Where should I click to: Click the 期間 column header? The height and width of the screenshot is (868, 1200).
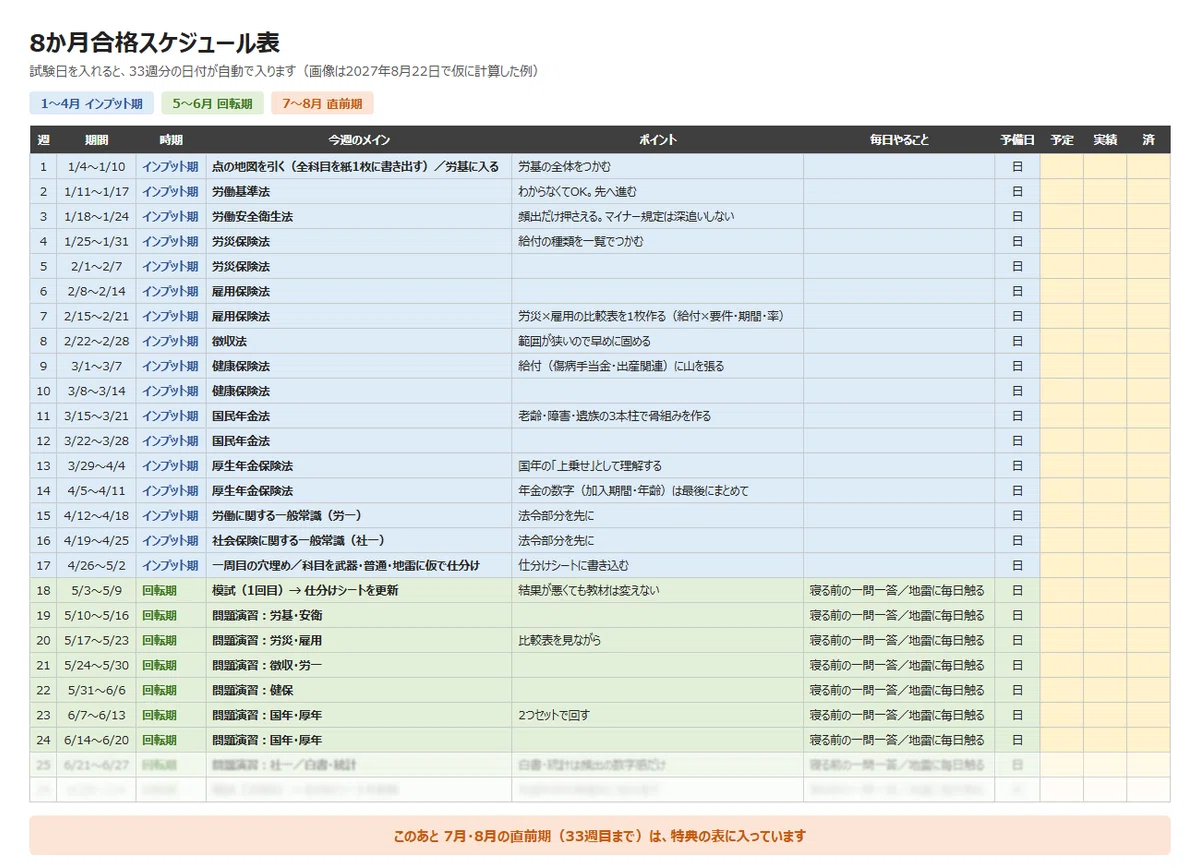97,140
